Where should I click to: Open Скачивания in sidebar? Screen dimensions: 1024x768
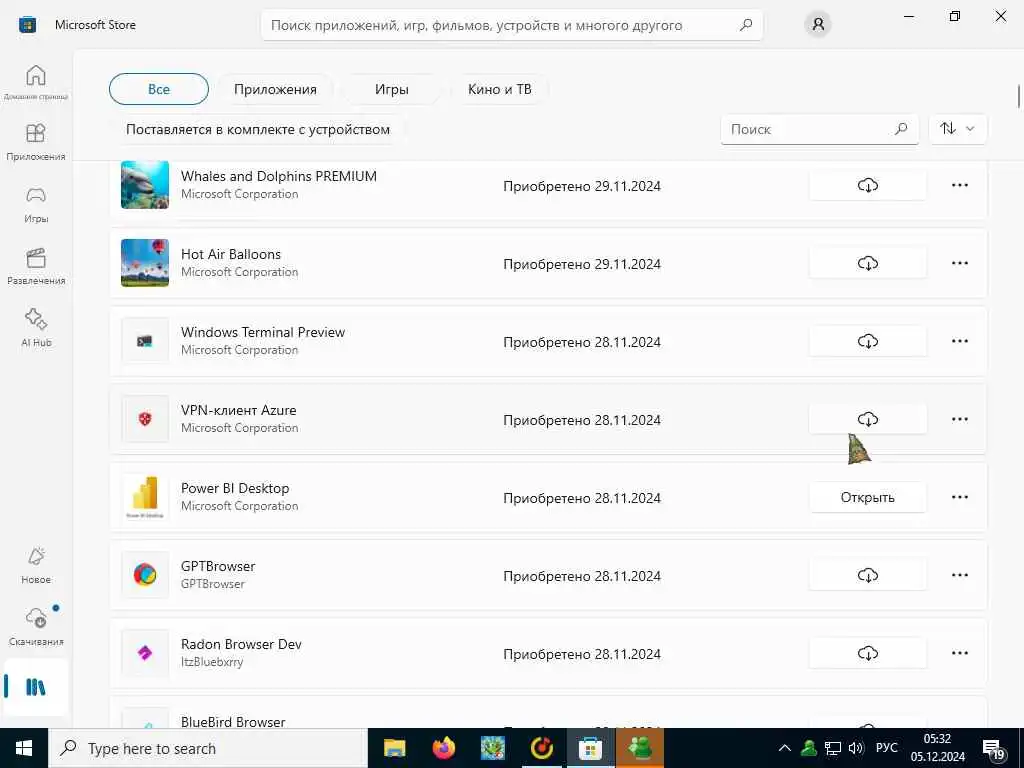36,626
